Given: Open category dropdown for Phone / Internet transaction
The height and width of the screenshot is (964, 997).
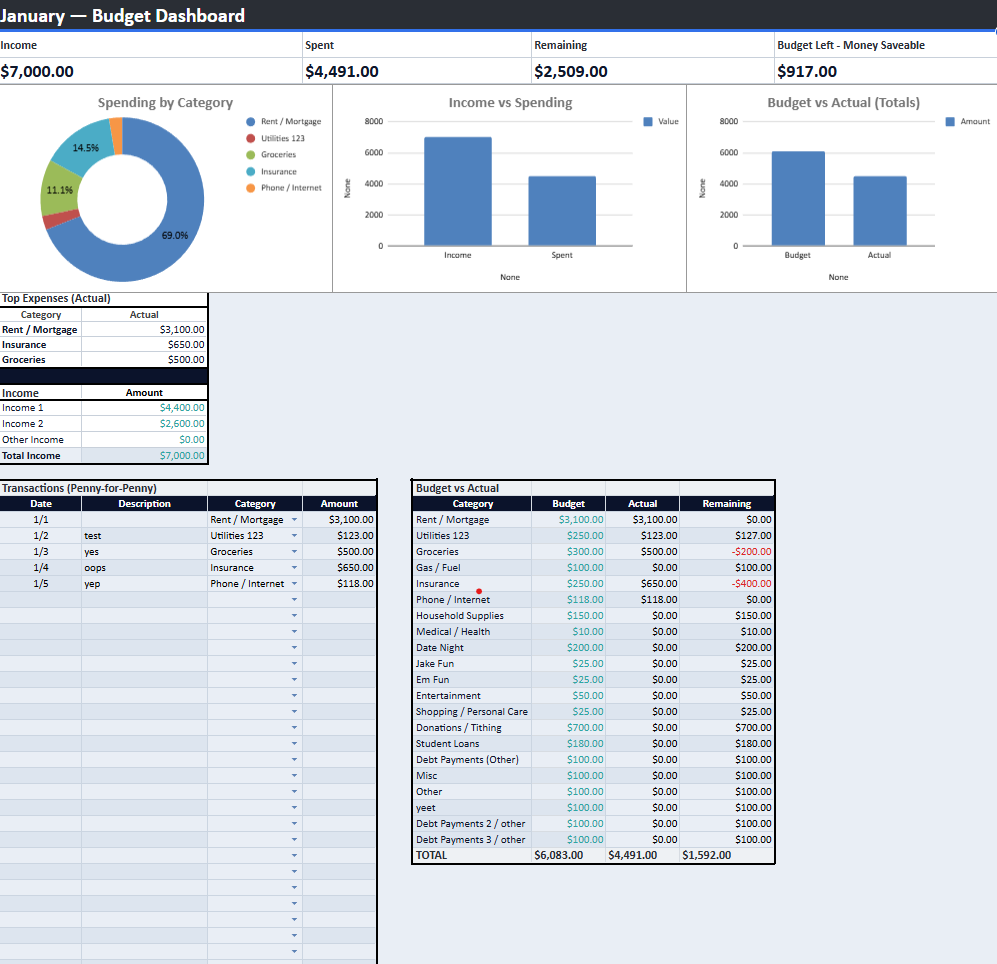Looking at the screenshot, I should click(294, 583).
